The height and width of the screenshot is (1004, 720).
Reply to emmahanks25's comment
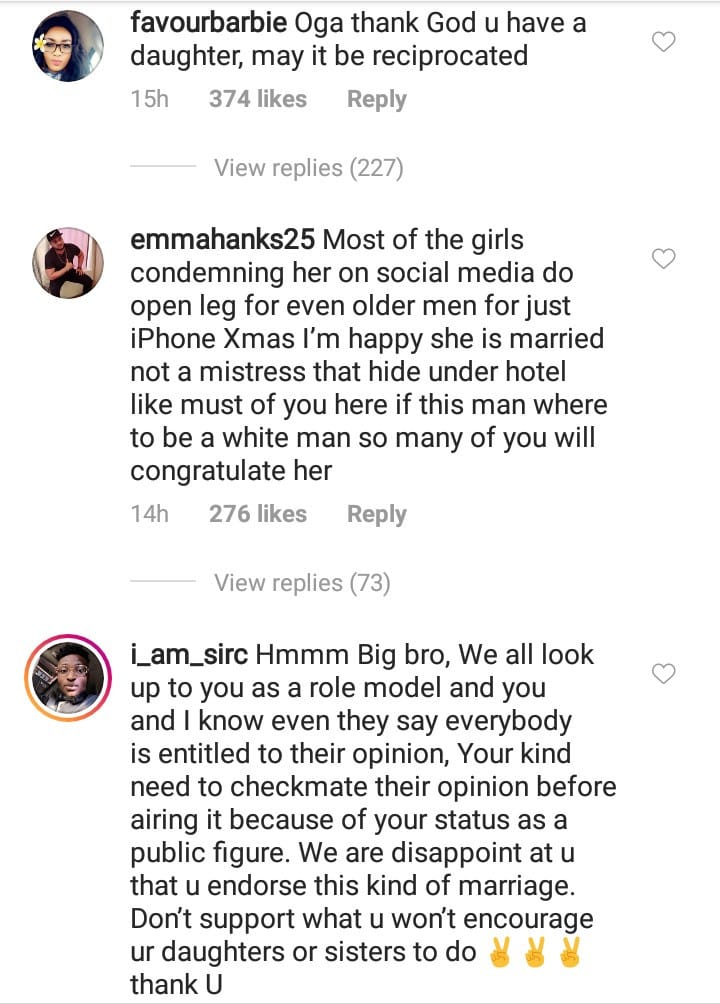(376, 514)
